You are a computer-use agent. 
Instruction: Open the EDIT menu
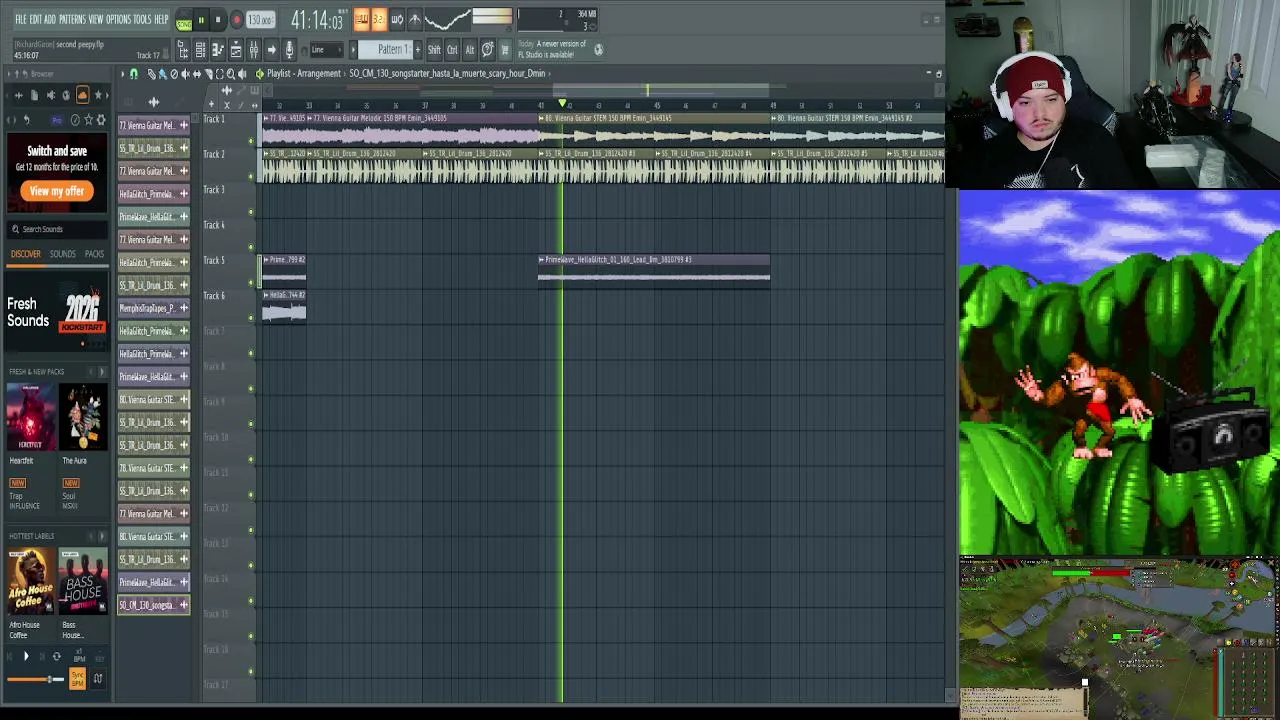point(35,19)
